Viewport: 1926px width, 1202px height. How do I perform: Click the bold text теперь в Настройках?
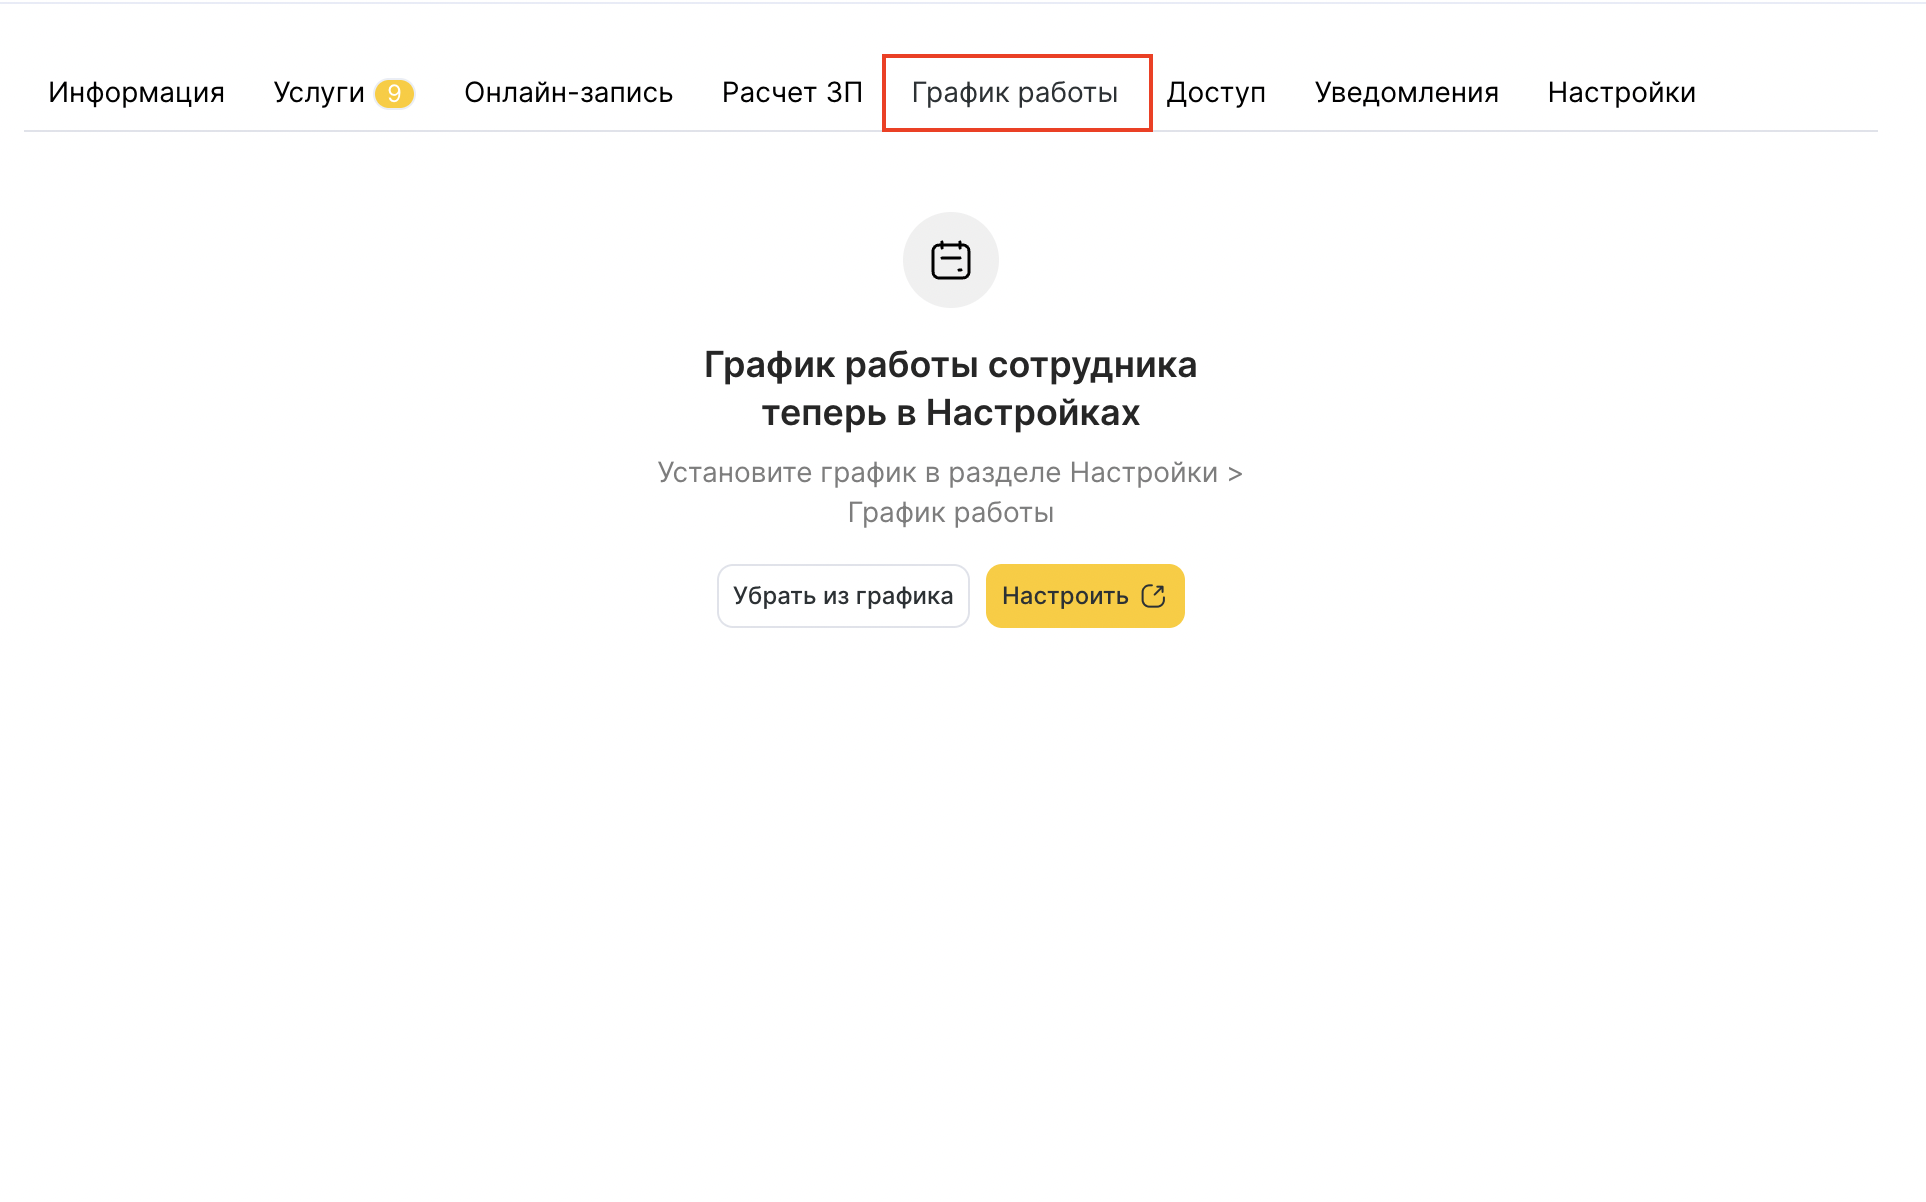pos(950,413)
